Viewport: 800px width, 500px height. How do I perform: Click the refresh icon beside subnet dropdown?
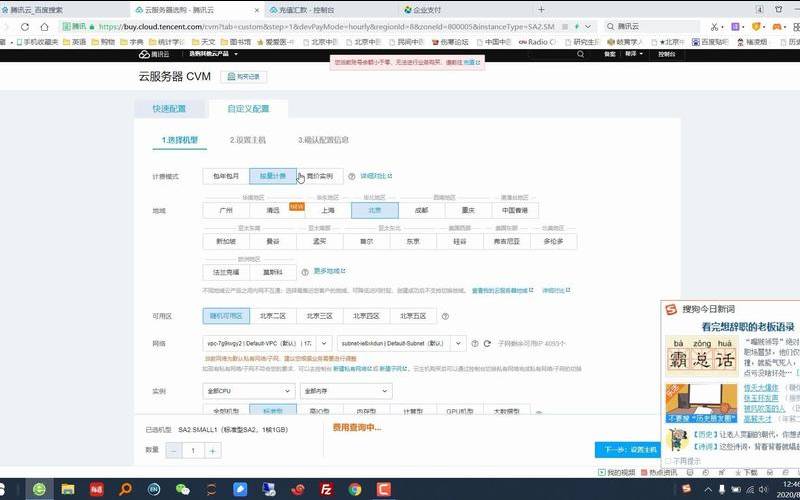click(488, 343)
